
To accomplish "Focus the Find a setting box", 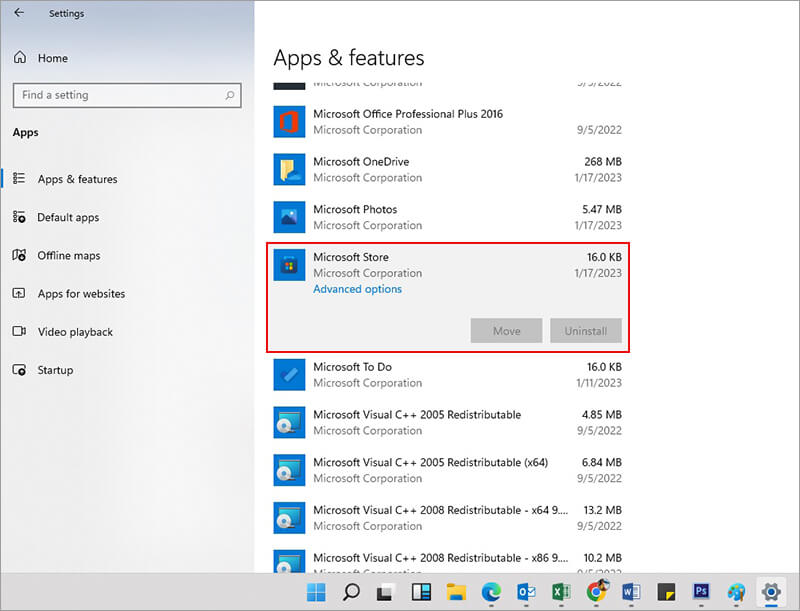I will (127, 95).
